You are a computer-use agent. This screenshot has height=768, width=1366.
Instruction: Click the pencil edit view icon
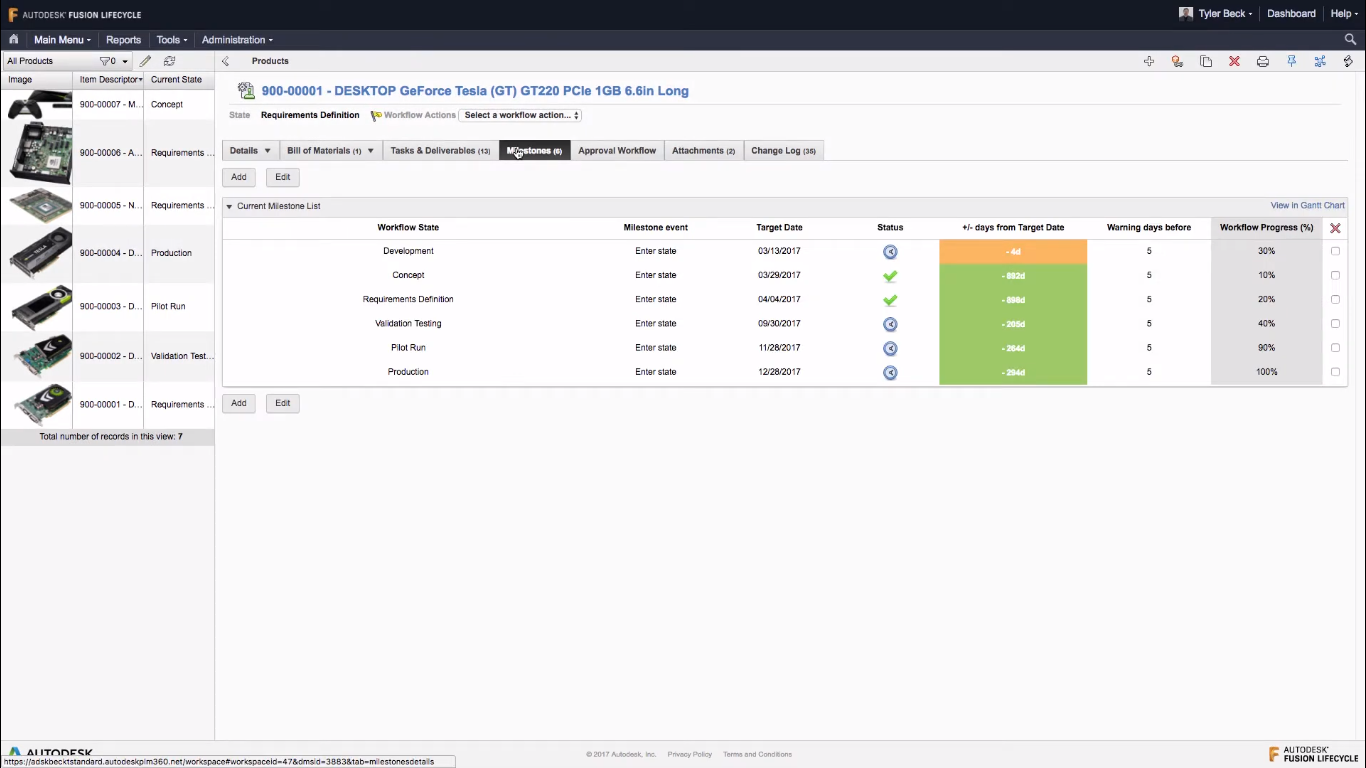tap(145, 61)
